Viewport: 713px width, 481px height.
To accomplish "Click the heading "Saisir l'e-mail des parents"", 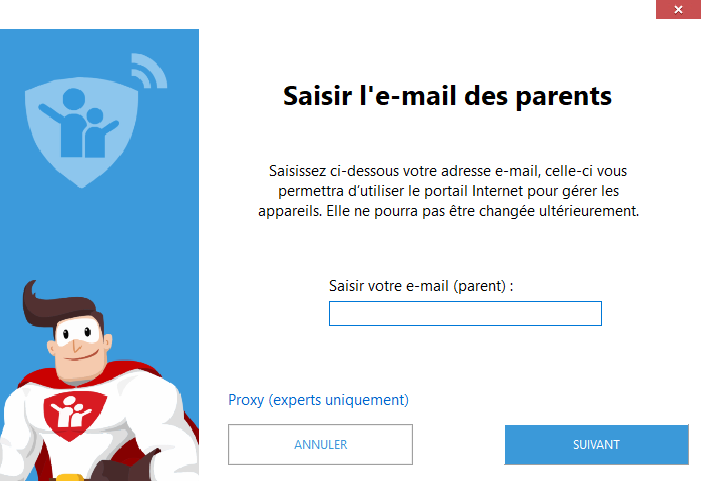I will pos(447,96).
